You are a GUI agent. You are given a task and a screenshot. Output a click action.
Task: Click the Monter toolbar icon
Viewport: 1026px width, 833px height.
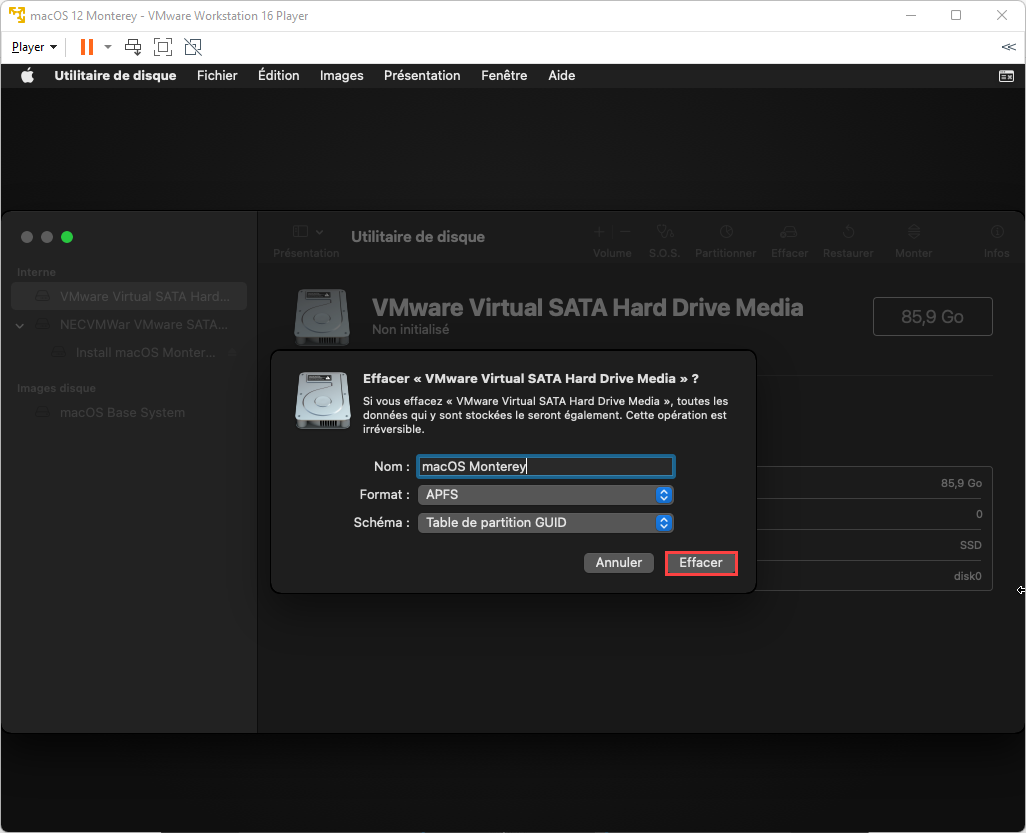click(913, 232)
